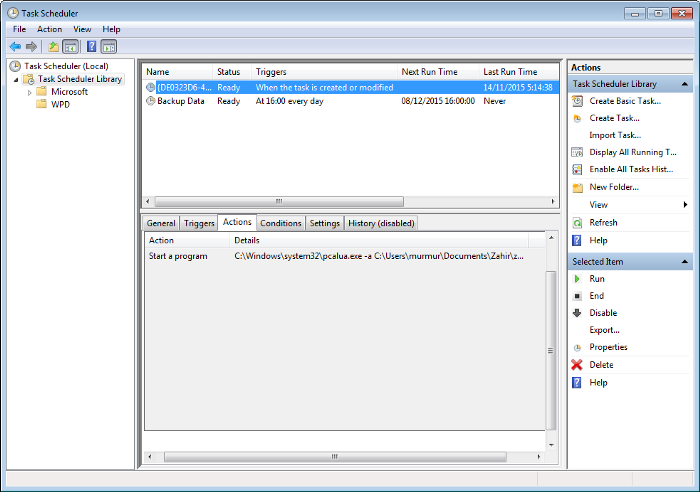Click the Properties action text
The height and width of the screenshot is (492, 700).
coord(608,347)
